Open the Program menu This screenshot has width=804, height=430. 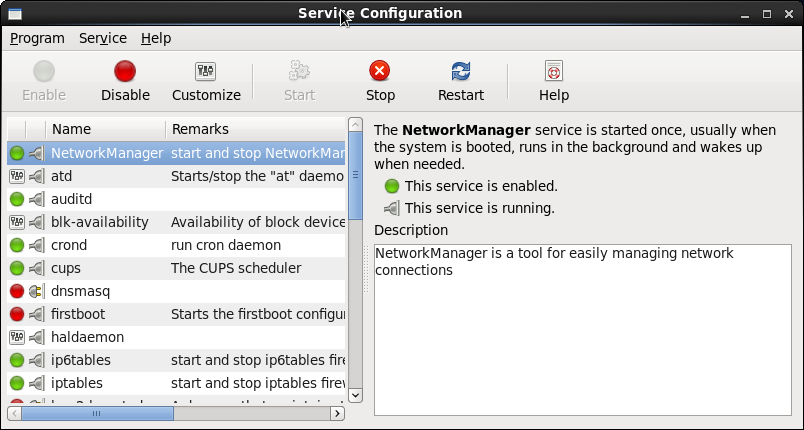[x=37, y=38]
